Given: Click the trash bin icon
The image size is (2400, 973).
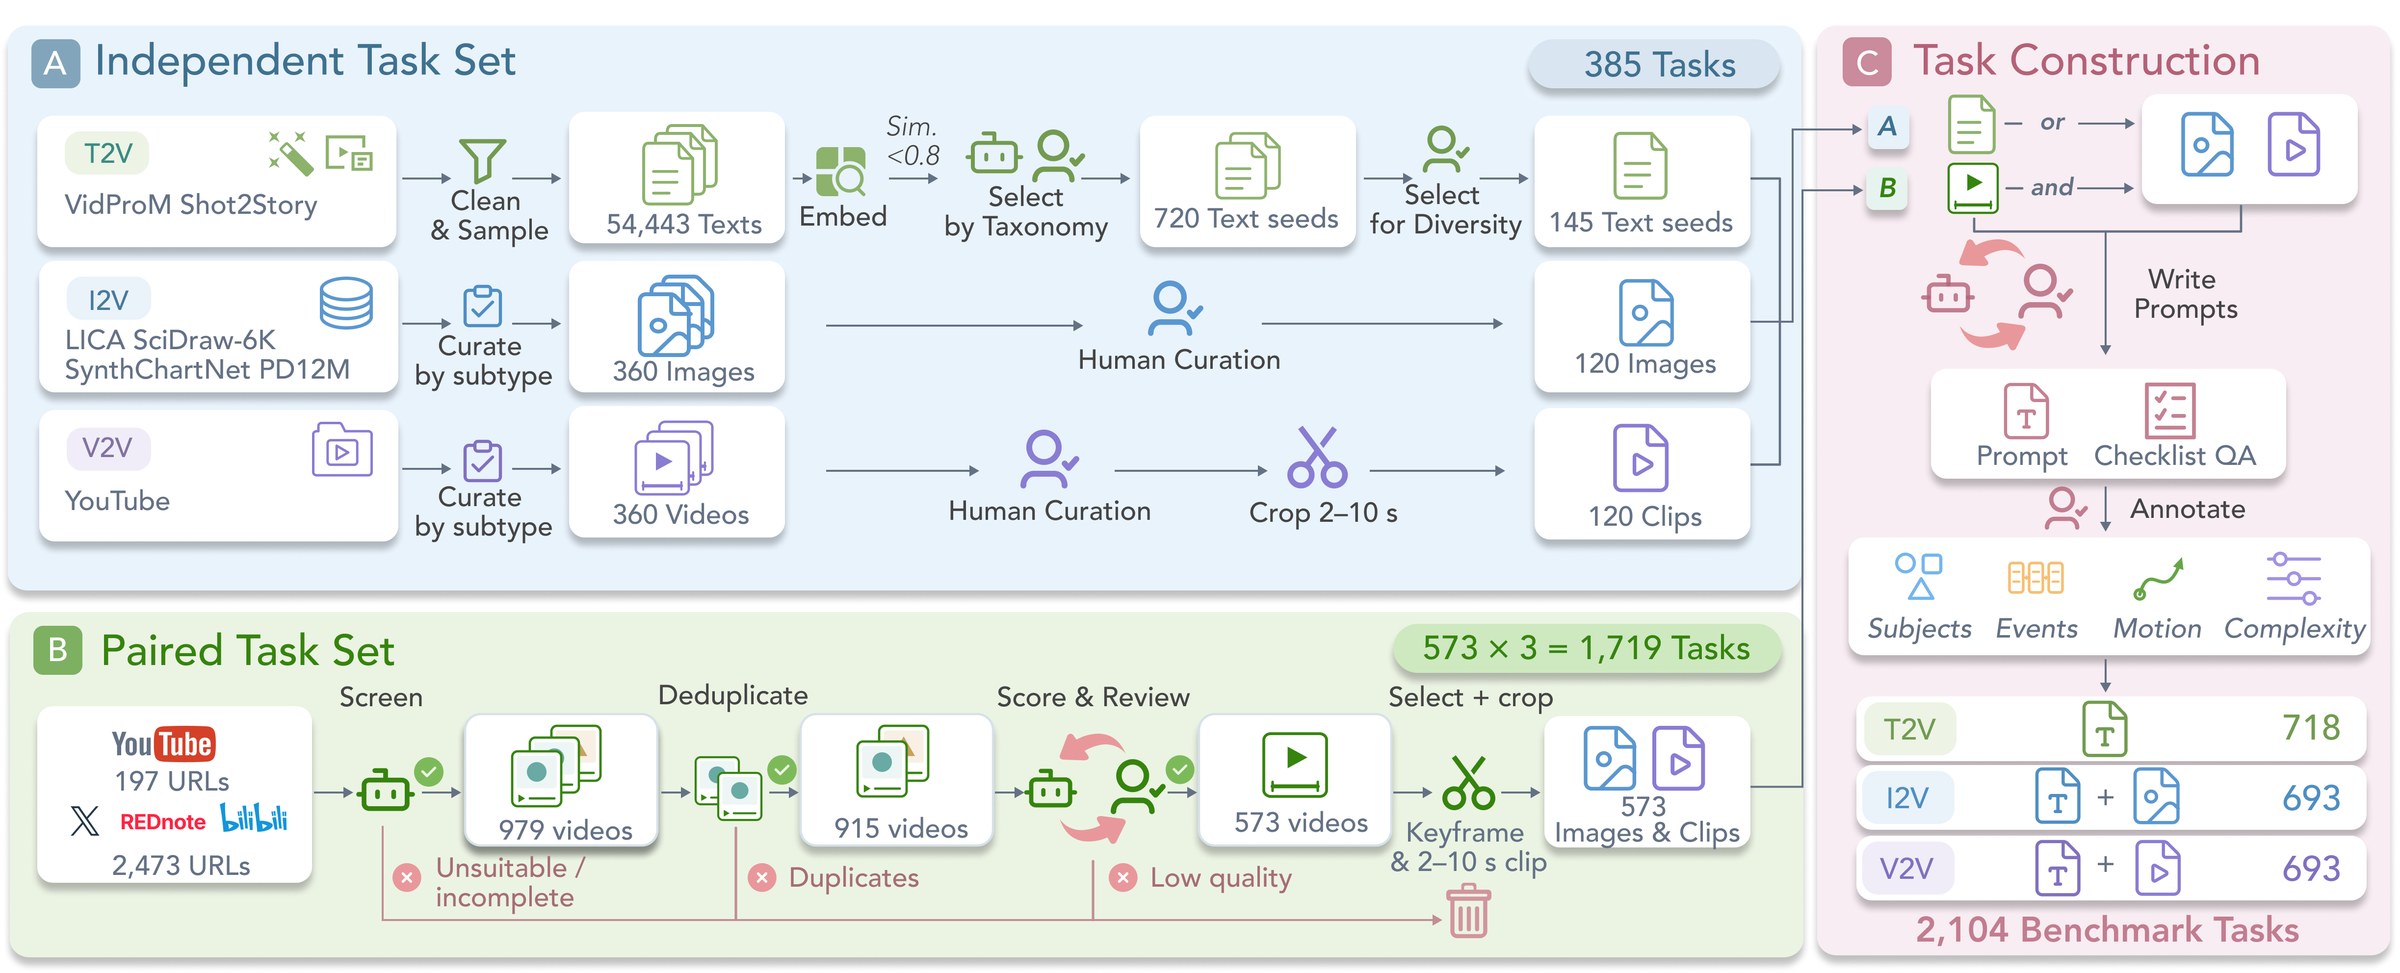Looking at the screenshot, I should [1469, 912].
